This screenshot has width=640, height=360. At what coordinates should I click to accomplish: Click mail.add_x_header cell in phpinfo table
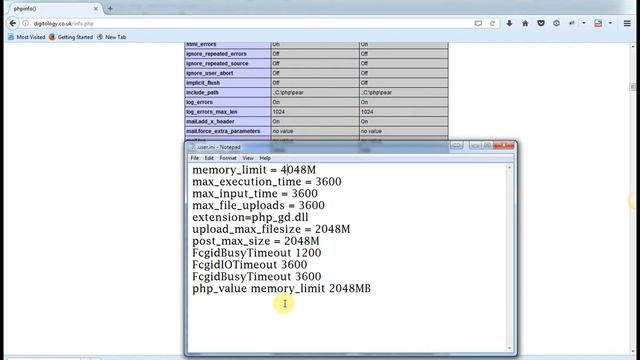[227, 122]
